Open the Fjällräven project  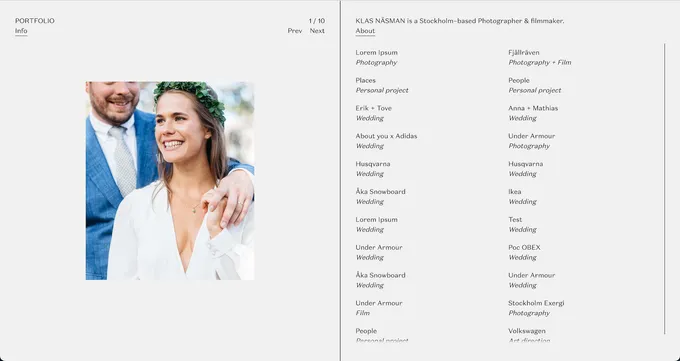(539, 57)
